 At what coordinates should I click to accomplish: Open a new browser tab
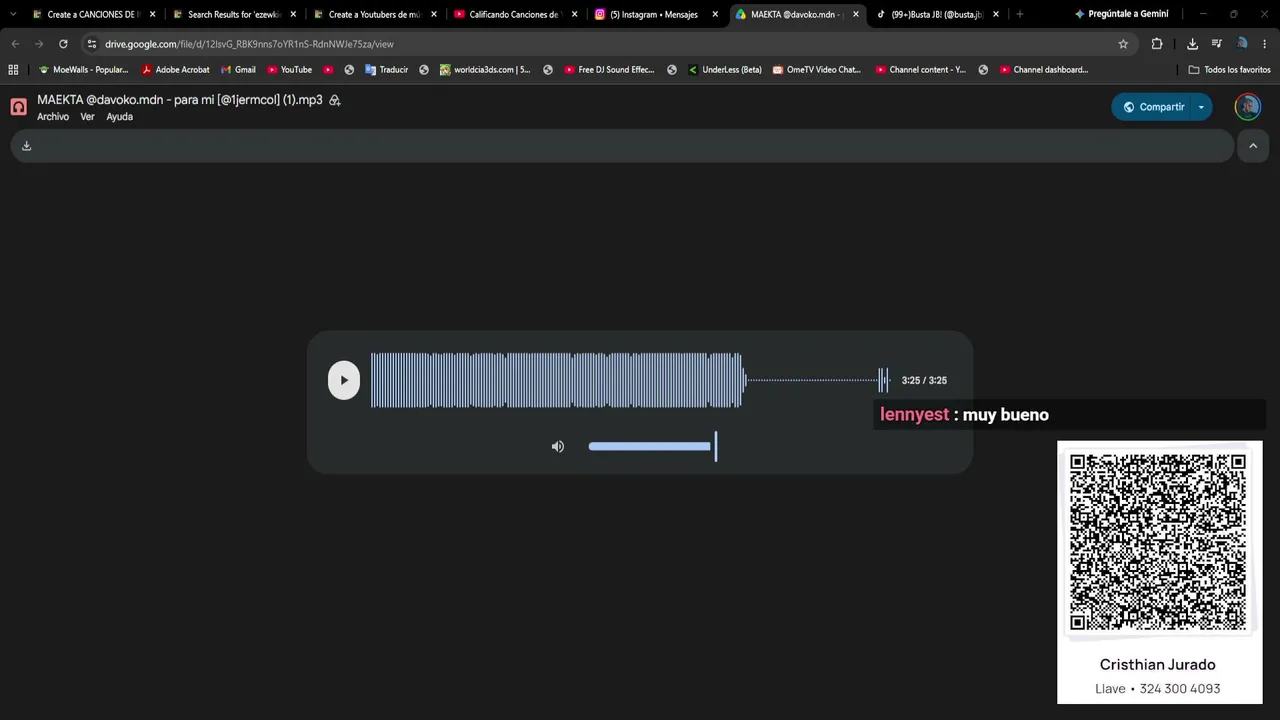coord(1020,14)
